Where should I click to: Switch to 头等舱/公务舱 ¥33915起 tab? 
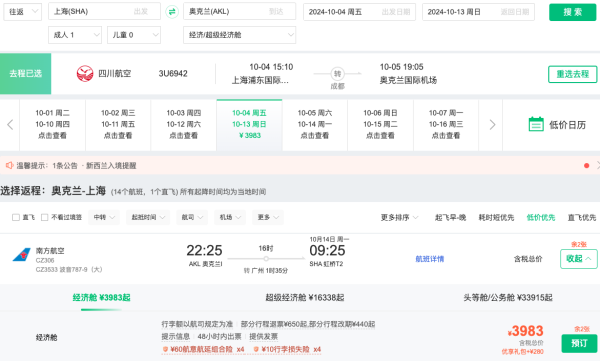508,297
